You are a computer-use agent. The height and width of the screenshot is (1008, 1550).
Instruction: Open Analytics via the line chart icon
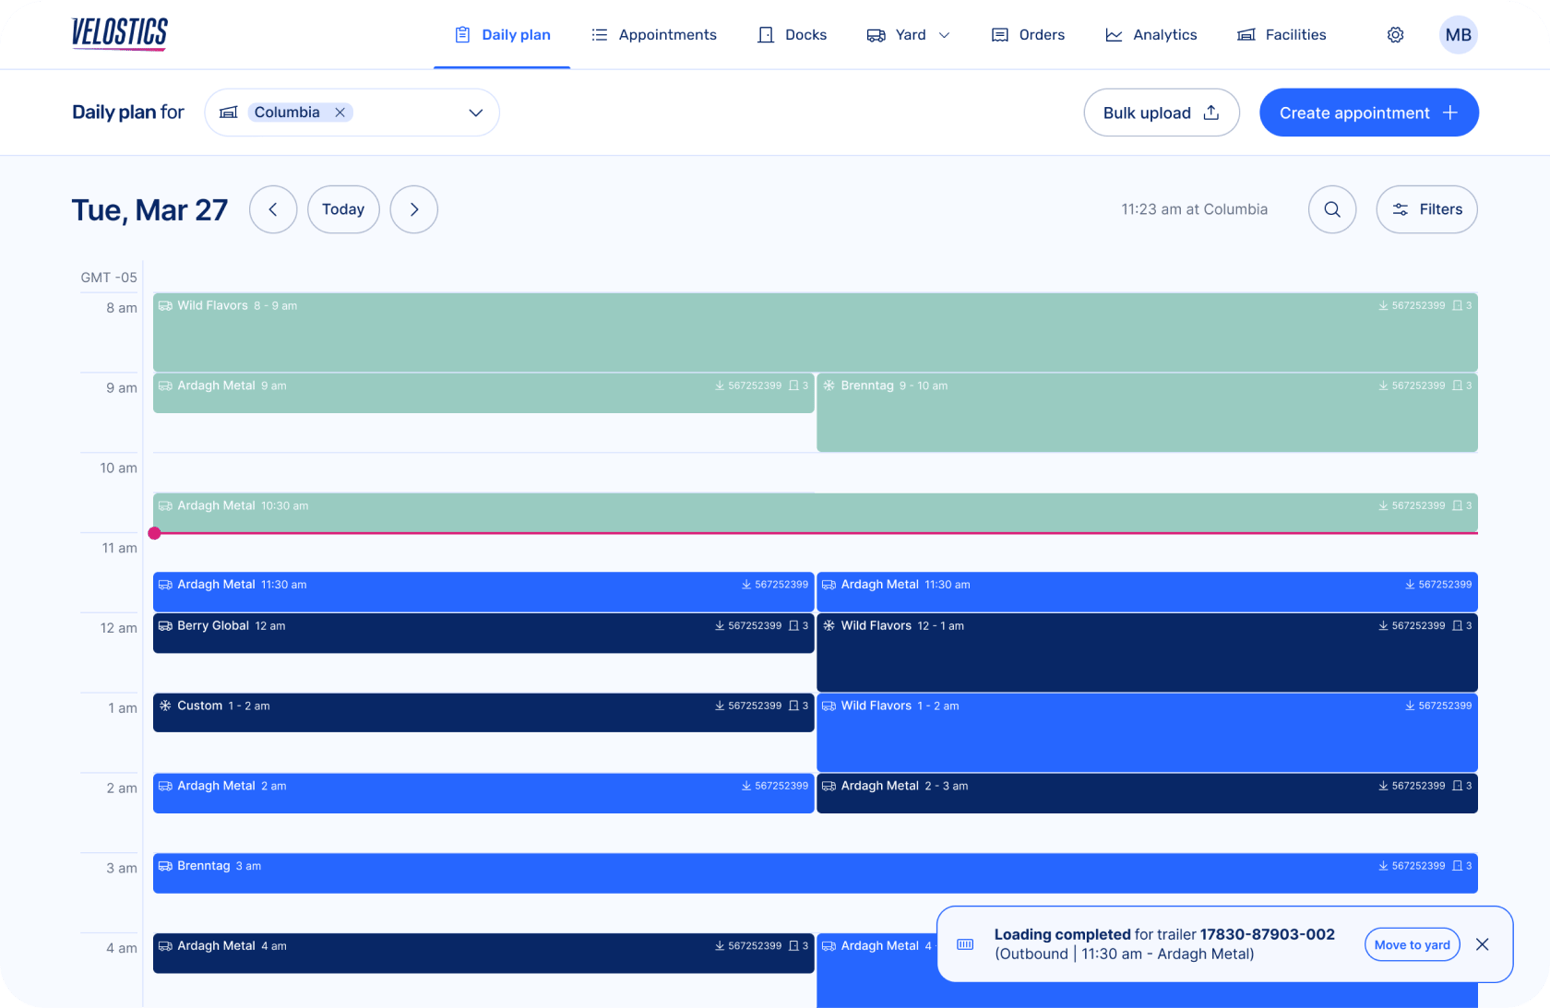tap(1111, 34)
